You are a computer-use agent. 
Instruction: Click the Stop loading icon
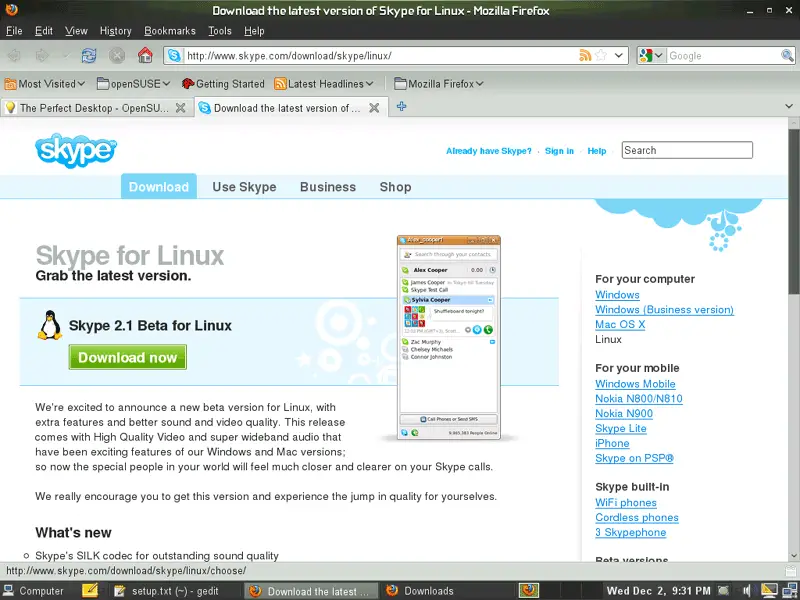pyautogui.click(x=117, y=55)
